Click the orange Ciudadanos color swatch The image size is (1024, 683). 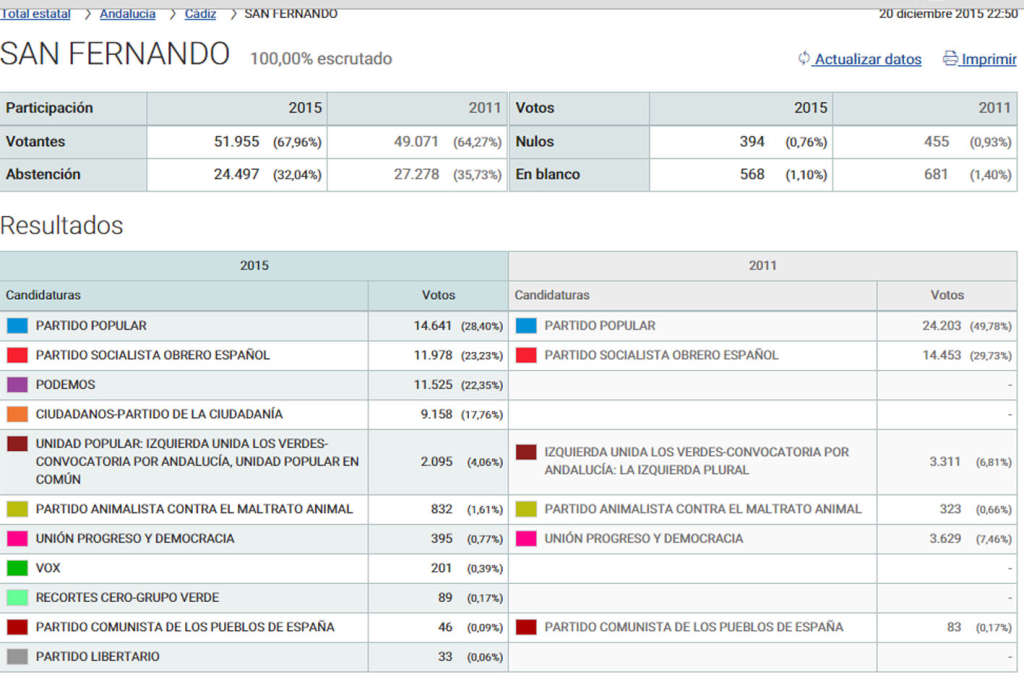(17, 414)
